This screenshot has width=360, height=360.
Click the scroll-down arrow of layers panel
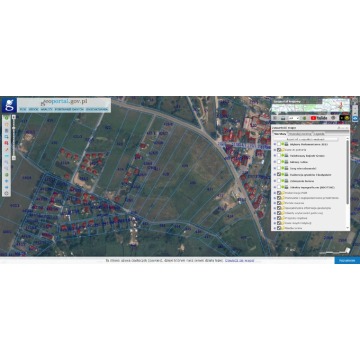pos(348,228)
